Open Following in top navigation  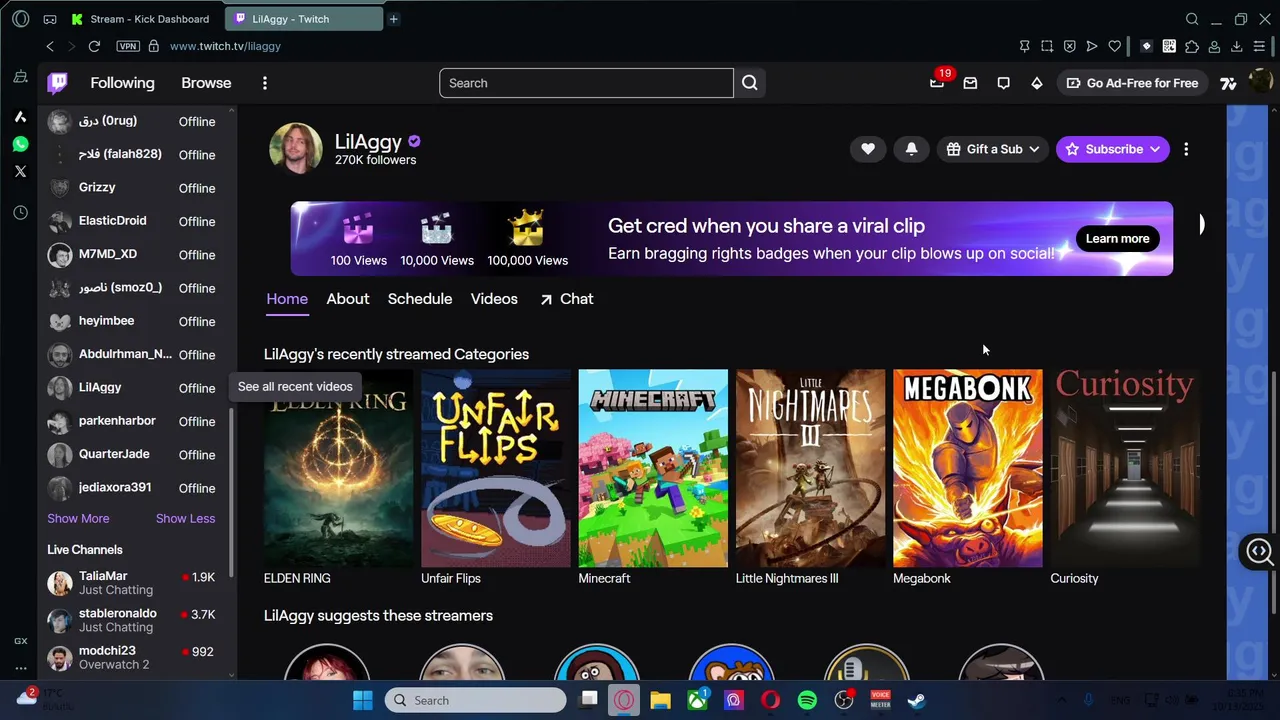122,83
